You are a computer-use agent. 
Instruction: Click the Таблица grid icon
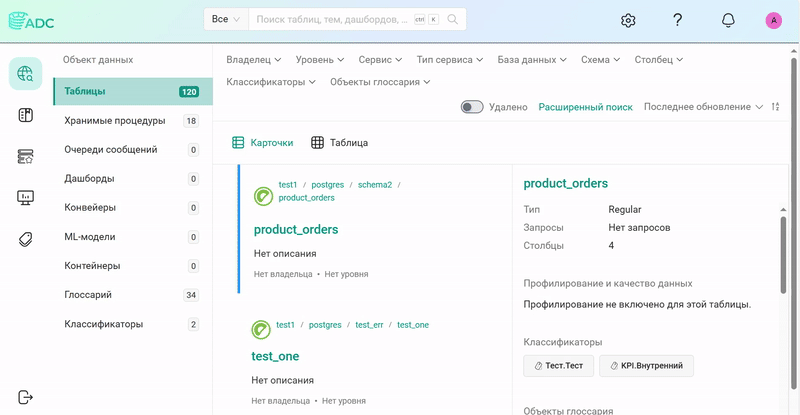click(x=317, y=142)
